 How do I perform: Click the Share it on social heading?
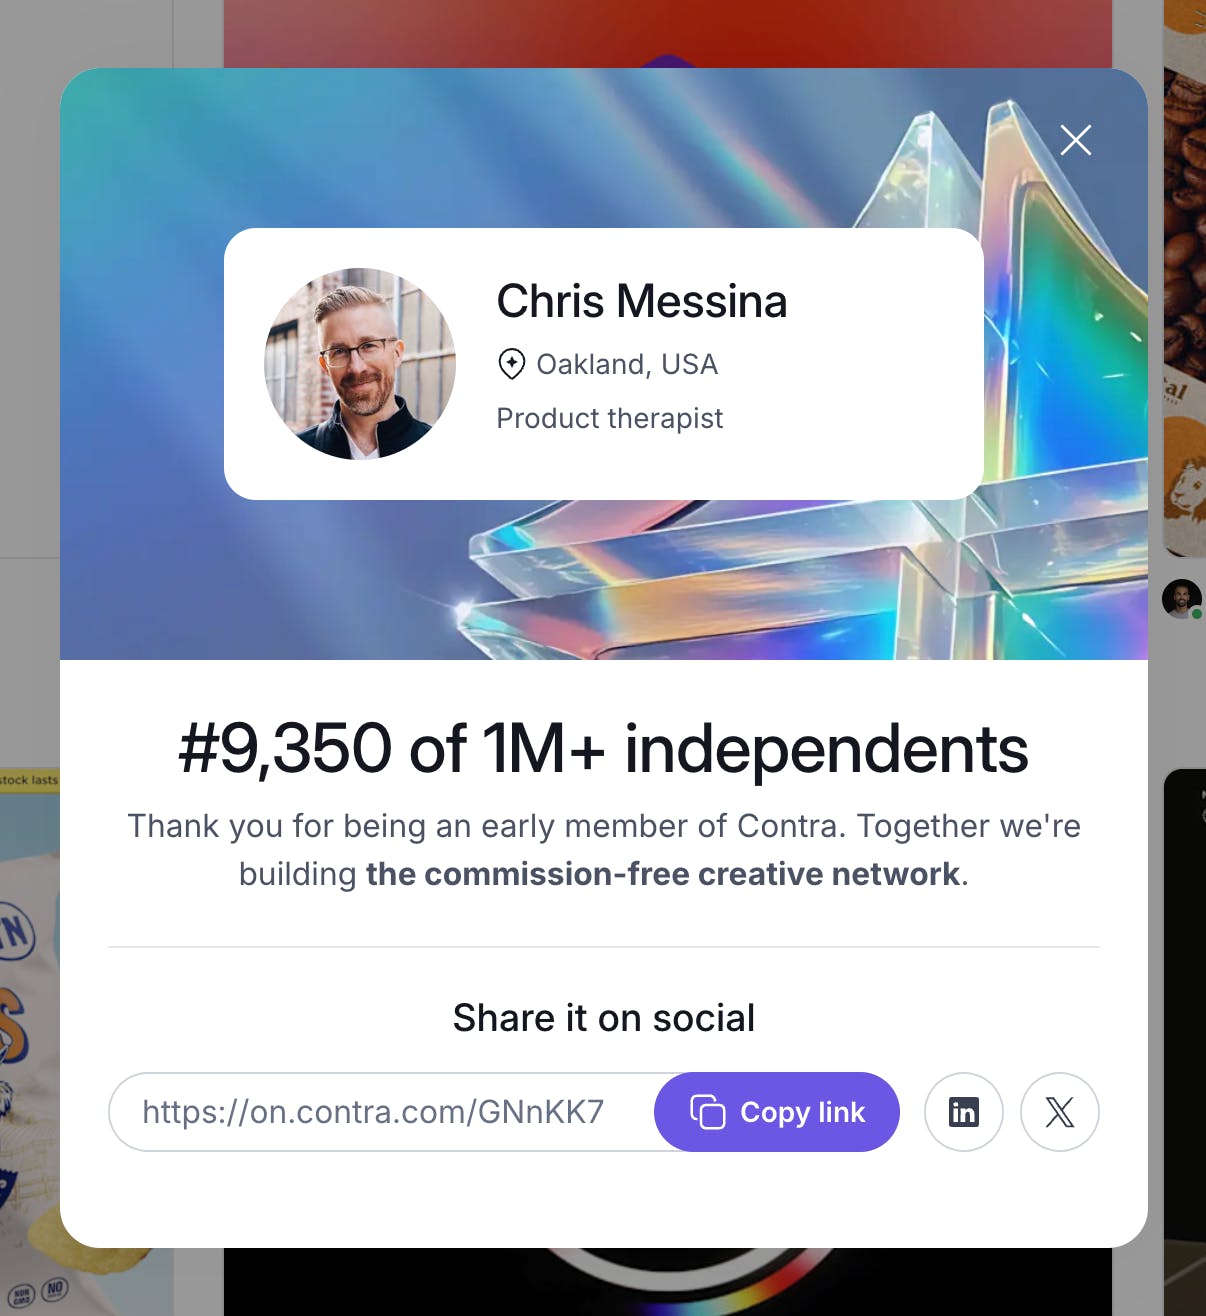[x=604, y=1018]
